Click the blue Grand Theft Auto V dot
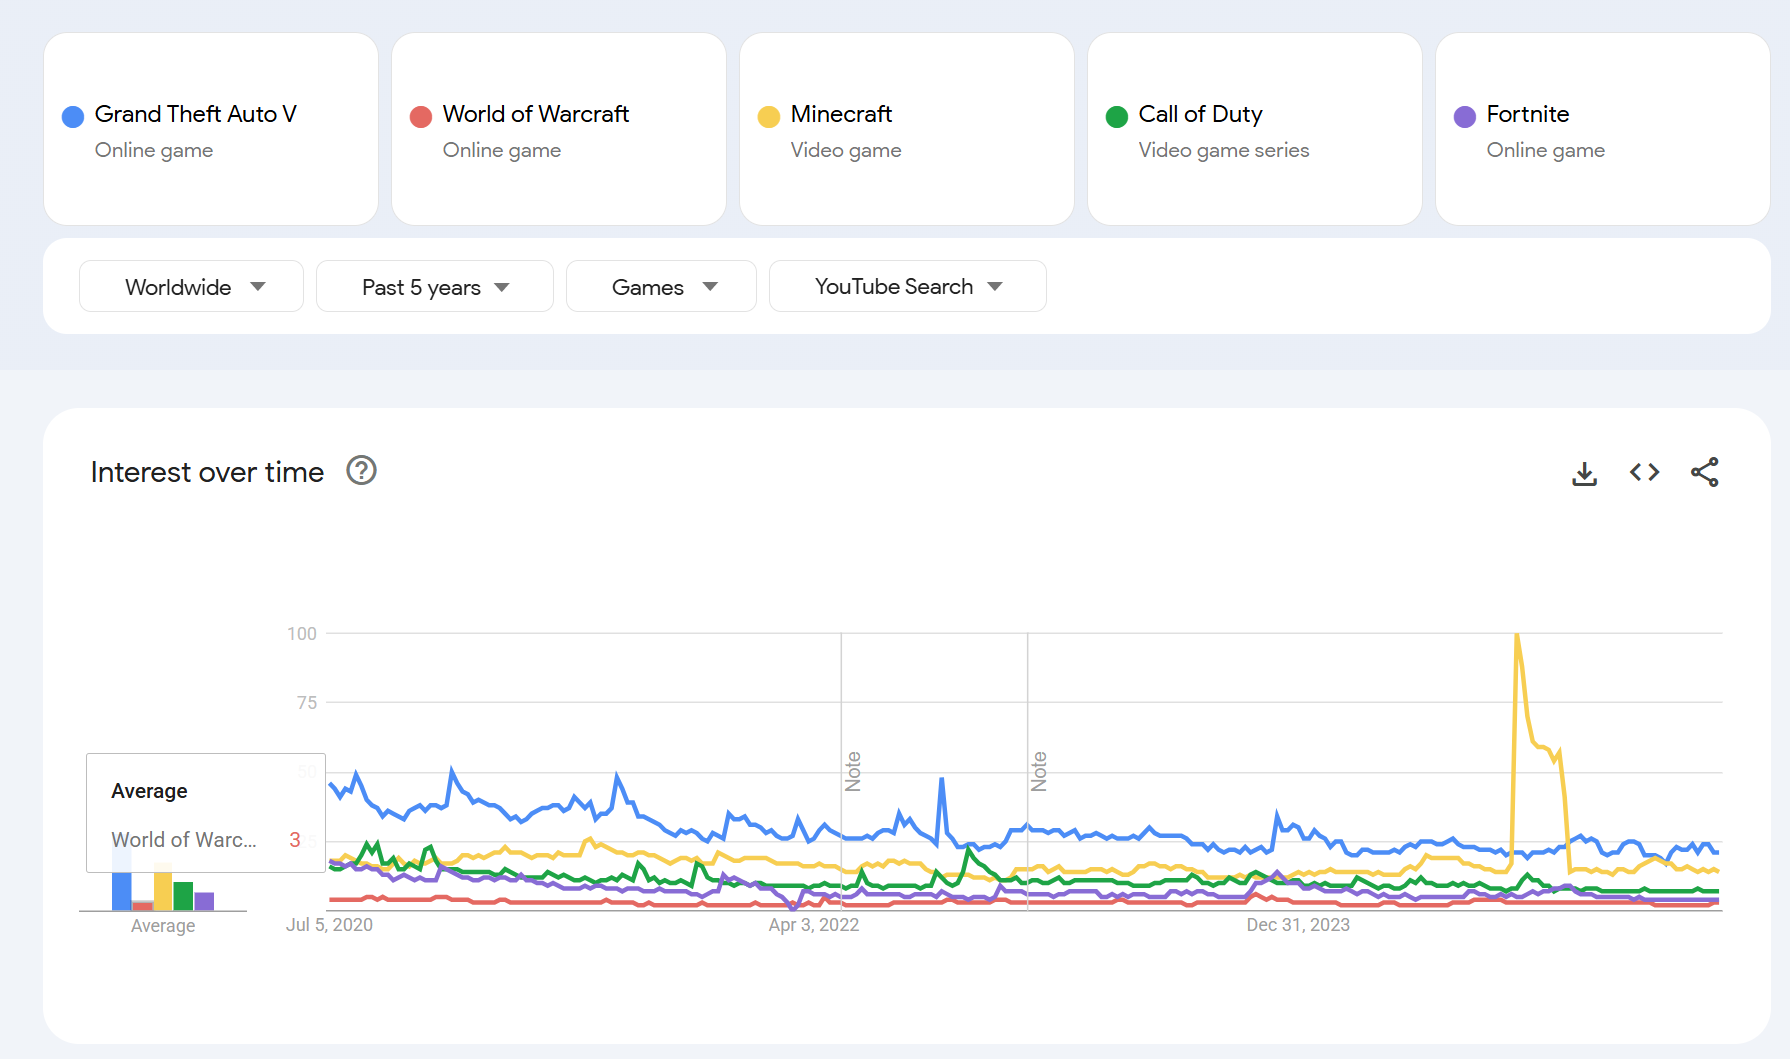Viewport: 1790px width, 1059px height. (x=73, y=117)
